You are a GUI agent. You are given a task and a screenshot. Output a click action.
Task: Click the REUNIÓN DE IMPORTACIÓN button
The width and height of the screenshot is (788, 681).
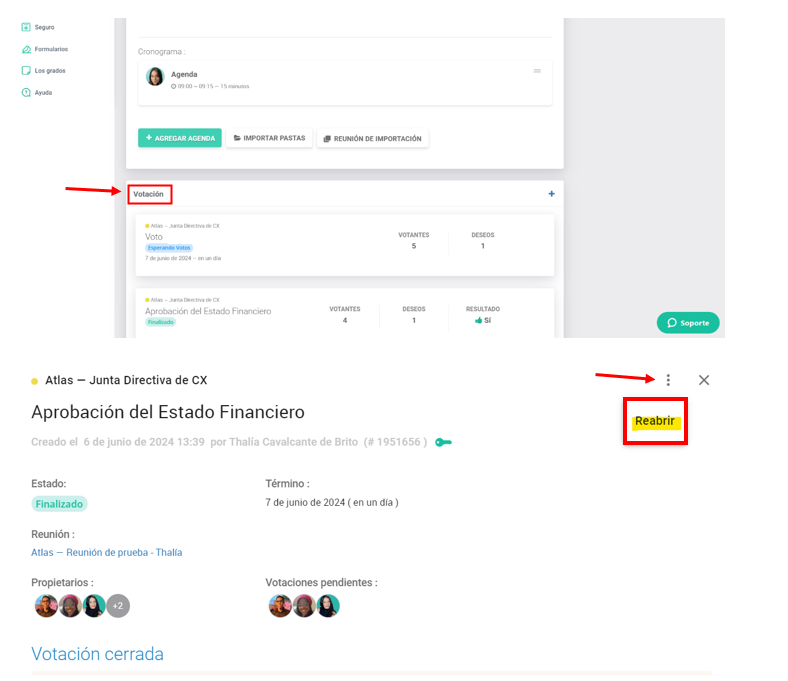click(x=373, y=138)
